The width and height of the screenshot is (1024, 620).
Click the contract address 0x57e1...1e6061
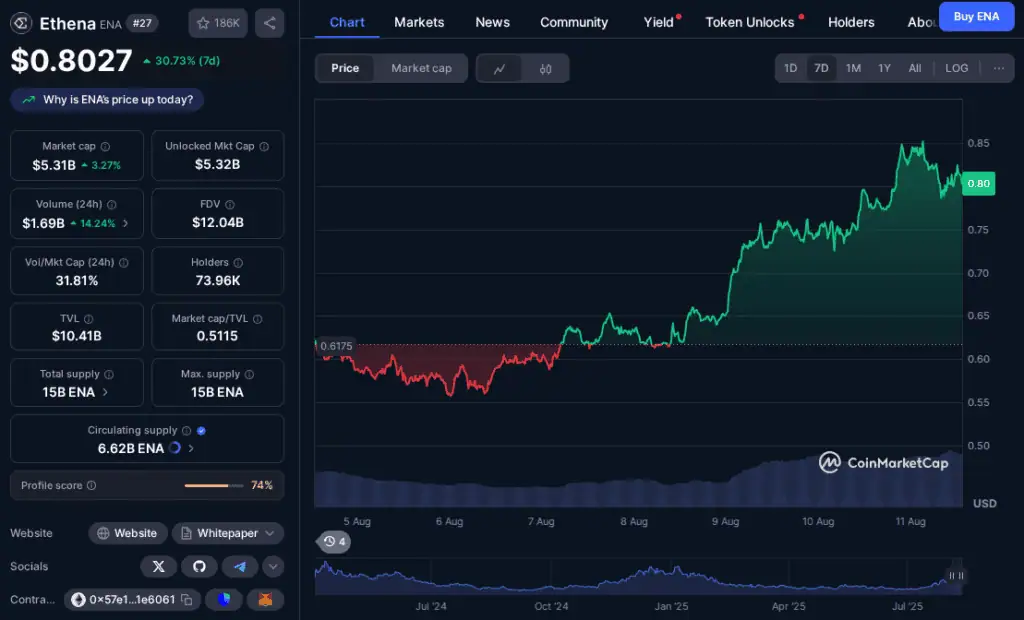[132, 600]
